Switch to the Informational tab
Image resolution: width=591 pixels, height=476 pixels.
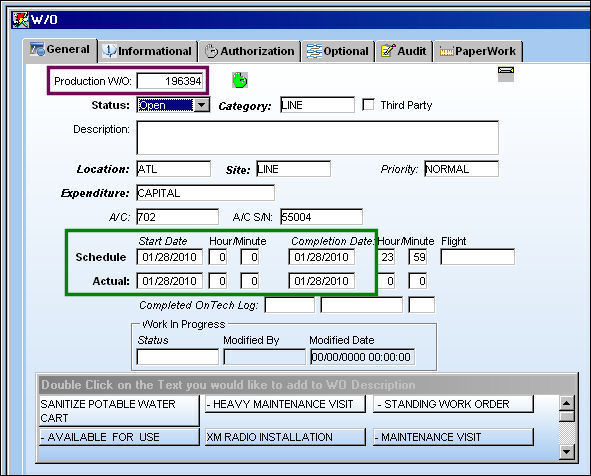tap(148, 51)
